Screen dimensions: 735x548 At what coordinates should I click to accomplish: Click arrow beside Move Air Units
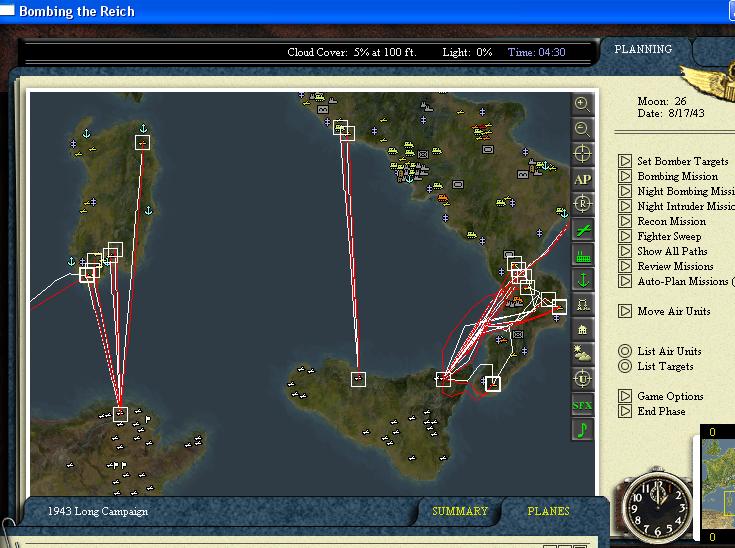point(625,311)
